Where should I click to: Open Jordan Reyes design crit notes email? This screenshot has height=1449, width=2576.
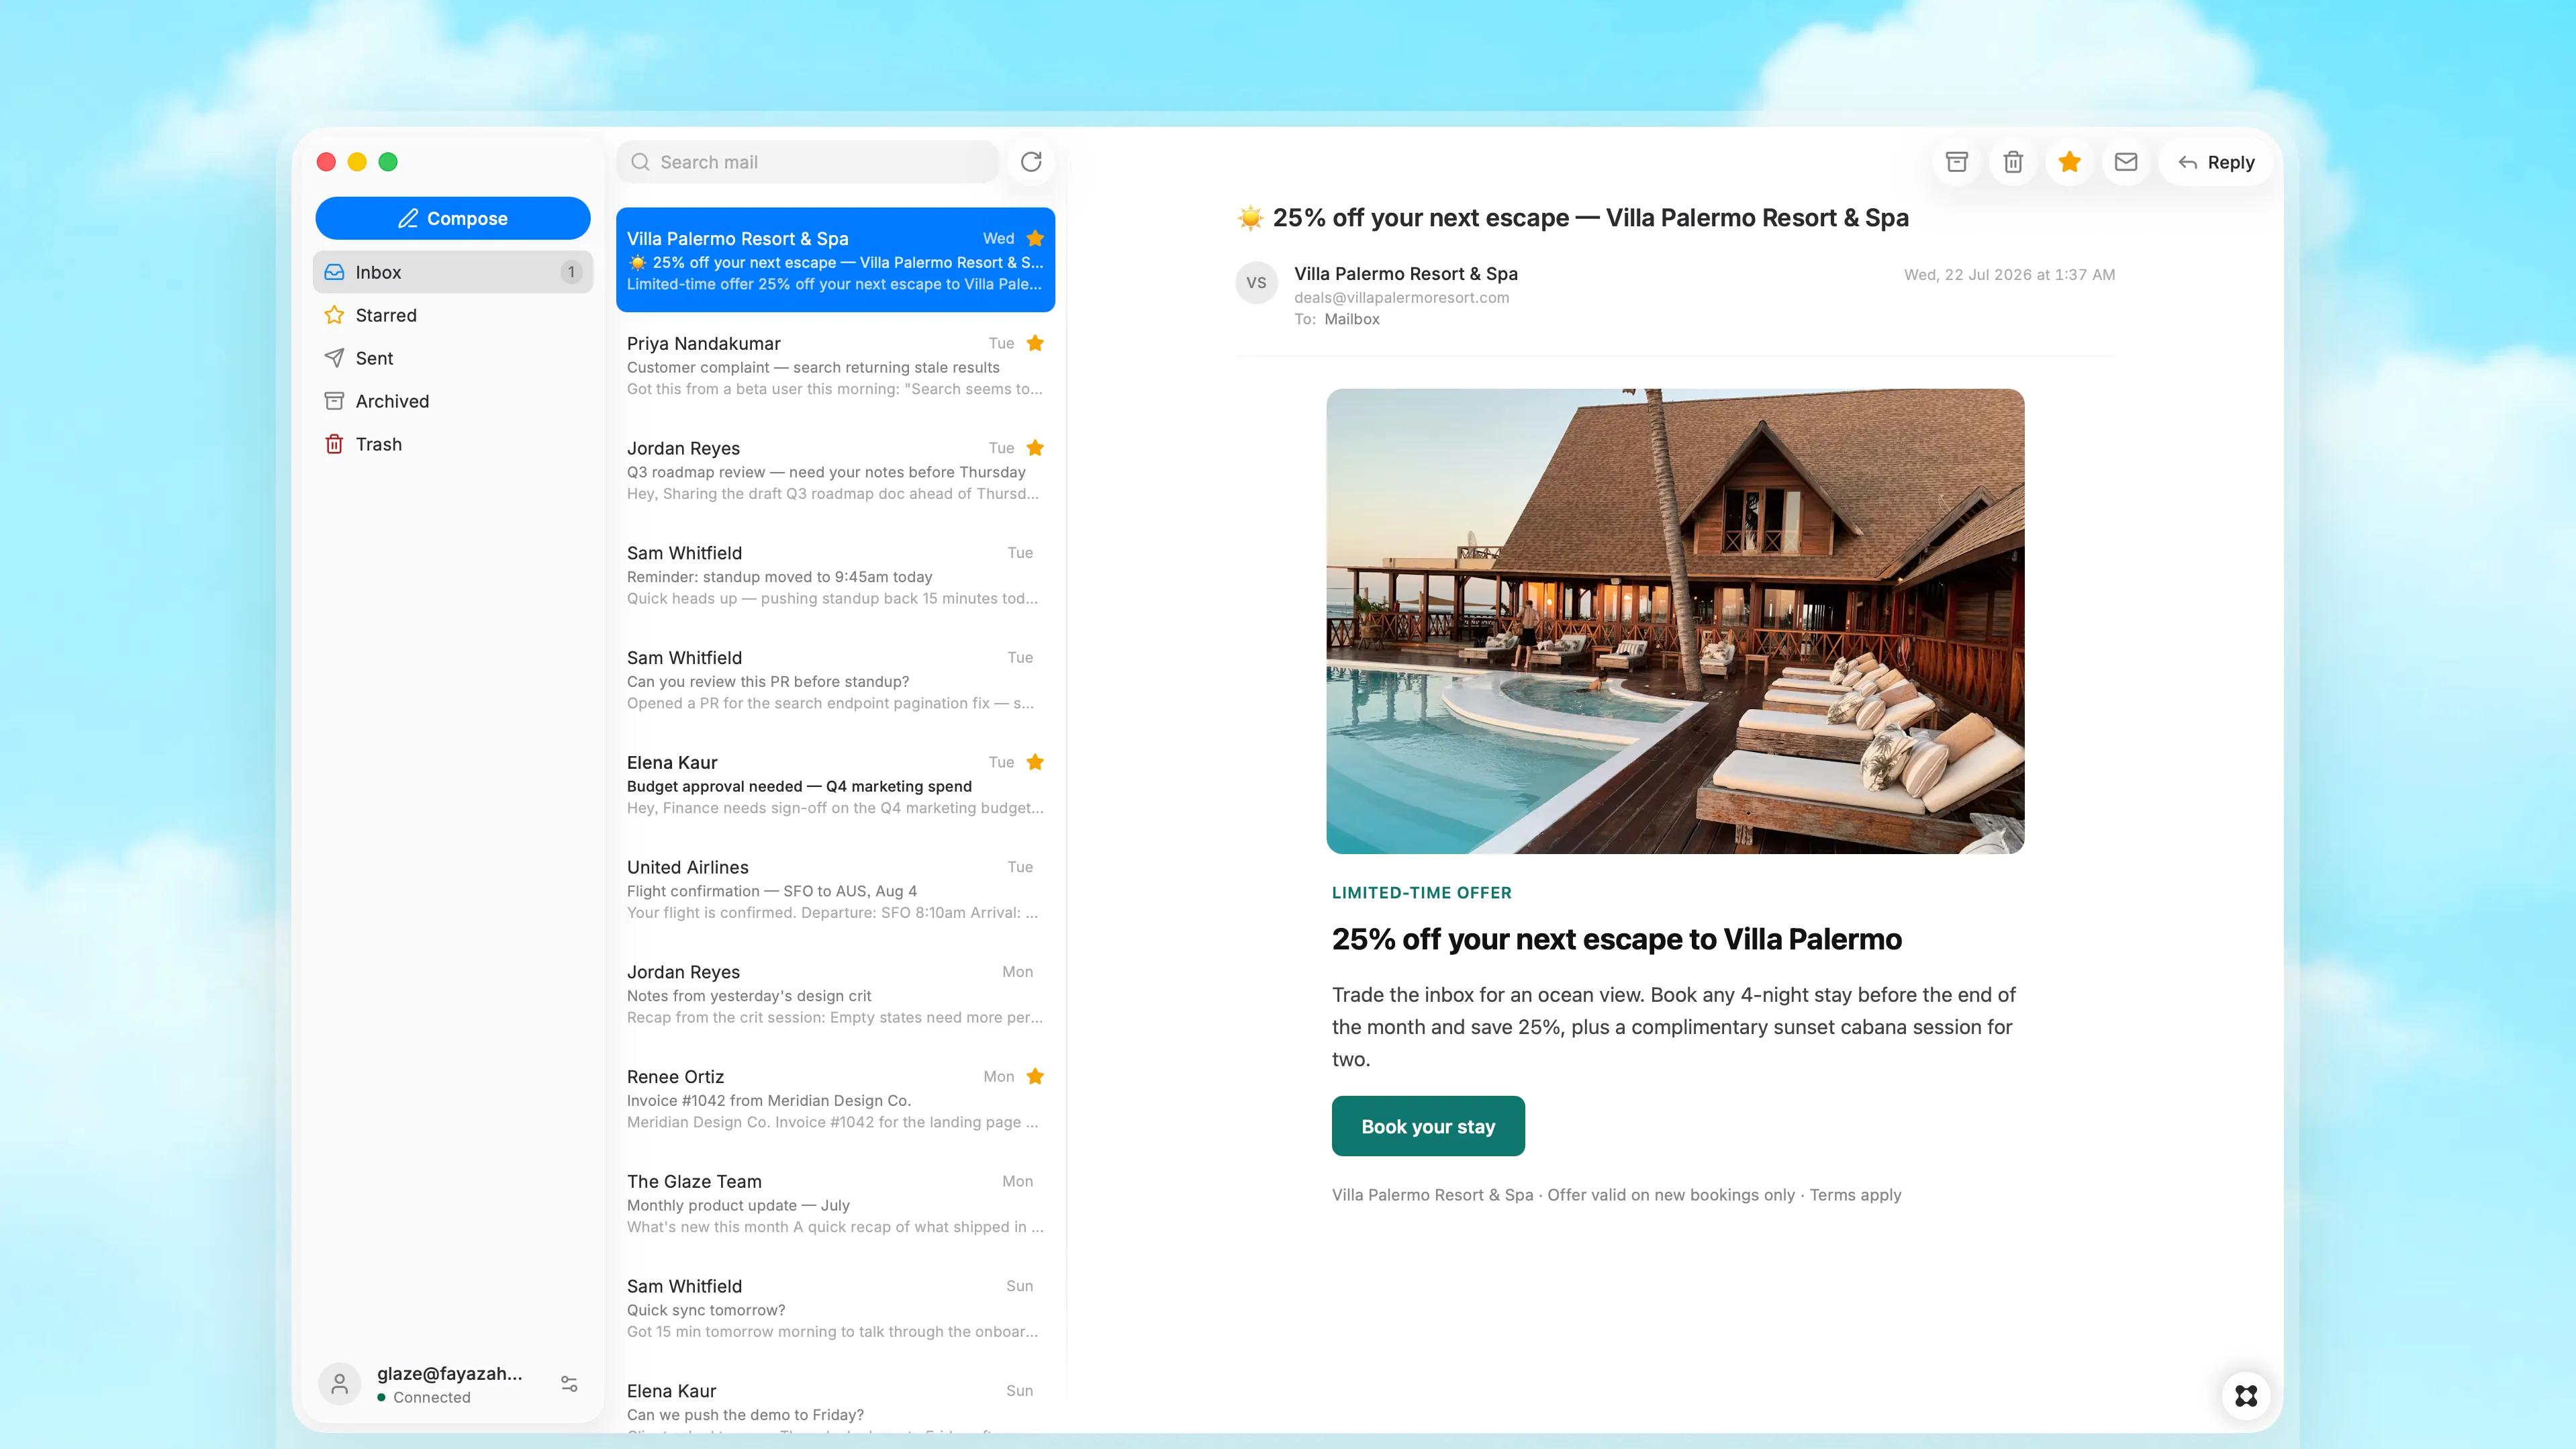(835, 994)
